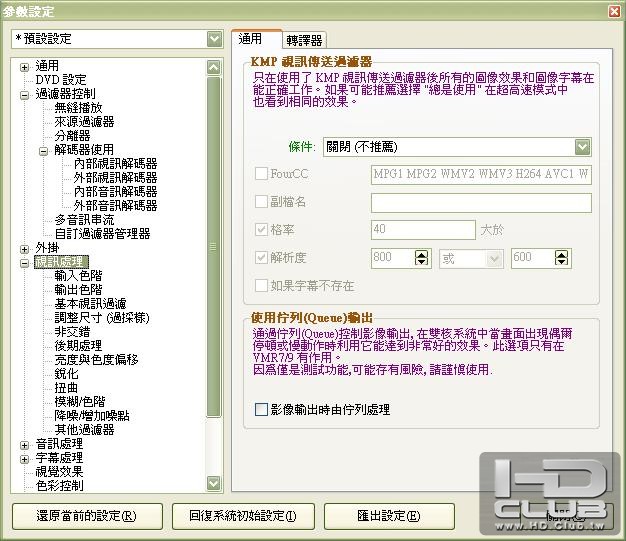Select 自訂過濾器管理器 in the tree

click(x=102, y=234)
